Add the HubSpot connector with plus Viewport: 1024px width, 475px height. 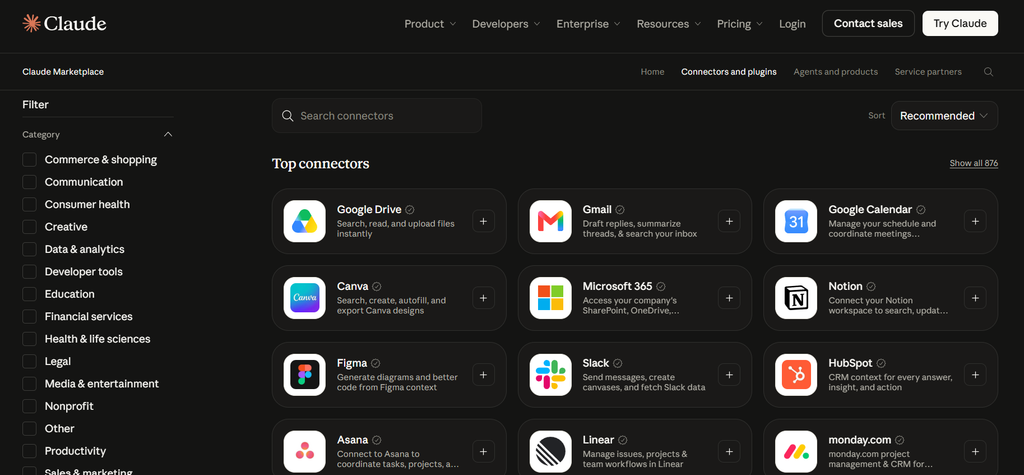click(975, 375)
